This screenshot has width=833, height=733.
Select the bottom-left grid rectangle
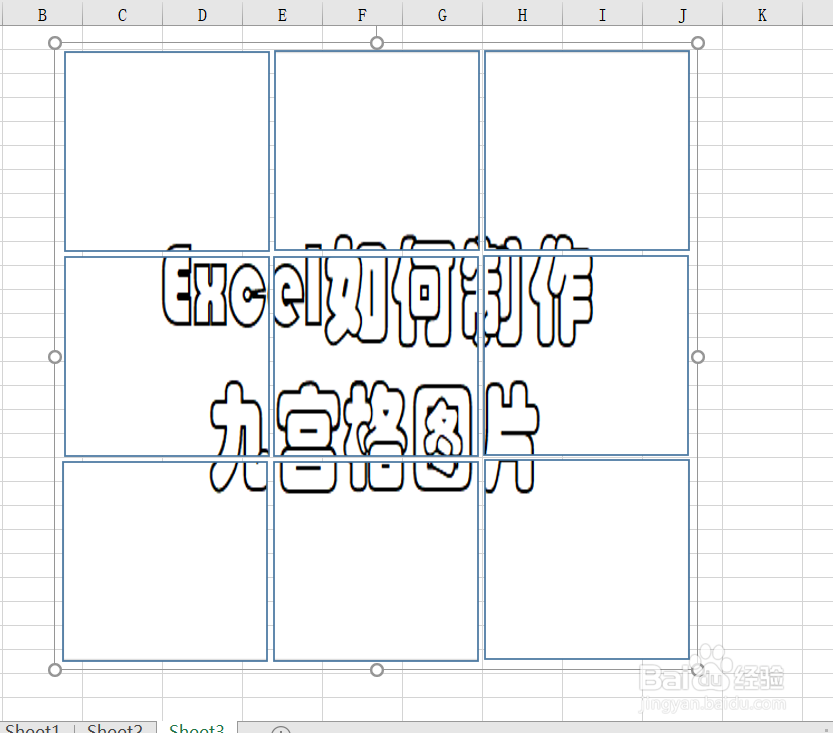(x=165, y=561)
